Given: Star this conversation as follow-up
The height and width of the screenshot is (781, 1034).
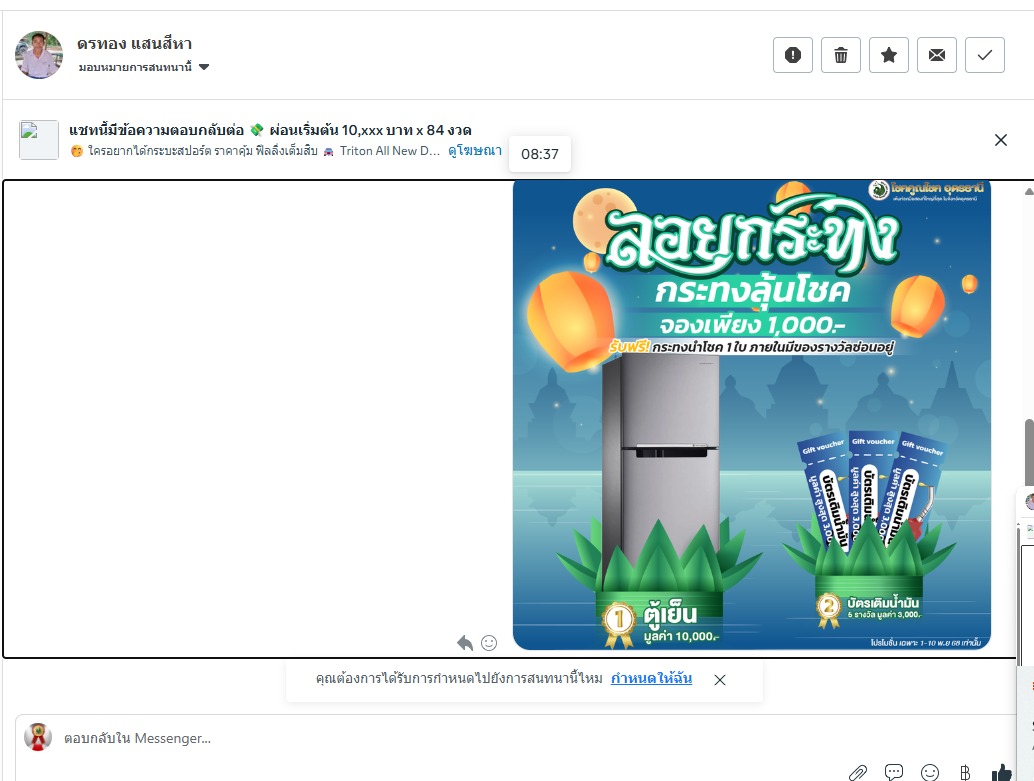Looking at the screenshot, I should [x=889, y=55].
